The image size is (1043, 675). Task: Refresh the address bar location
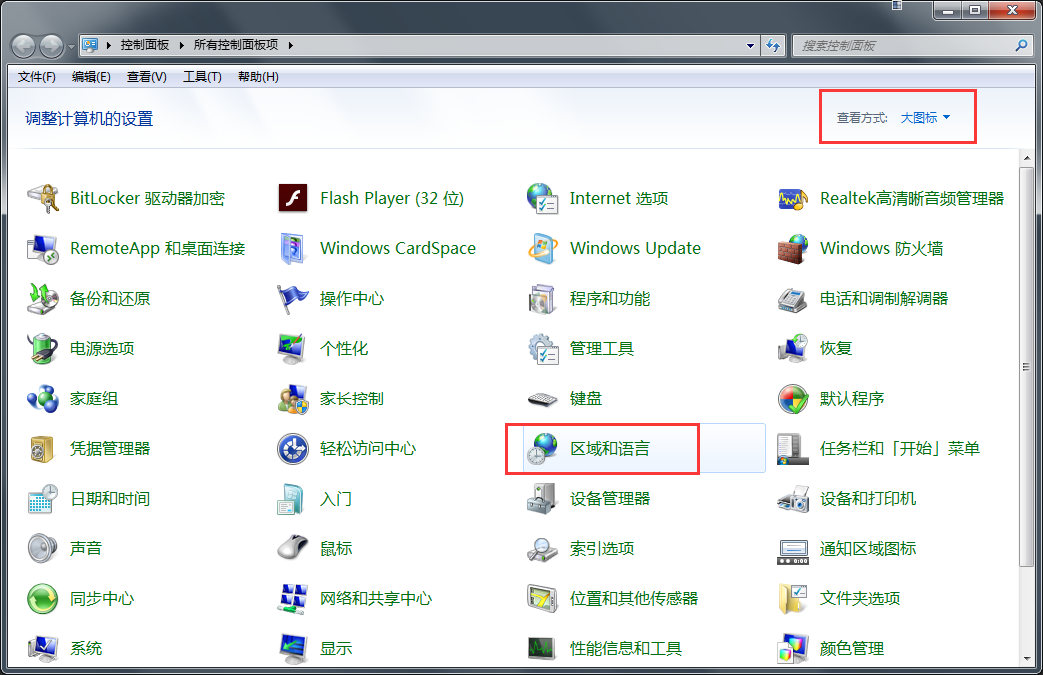coord(773,46)
